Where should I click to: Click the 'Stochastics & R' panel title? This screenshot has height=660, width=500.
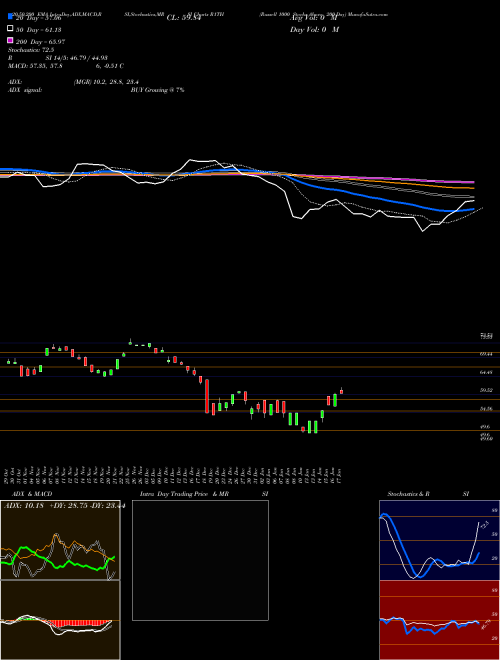click(408, 494)
